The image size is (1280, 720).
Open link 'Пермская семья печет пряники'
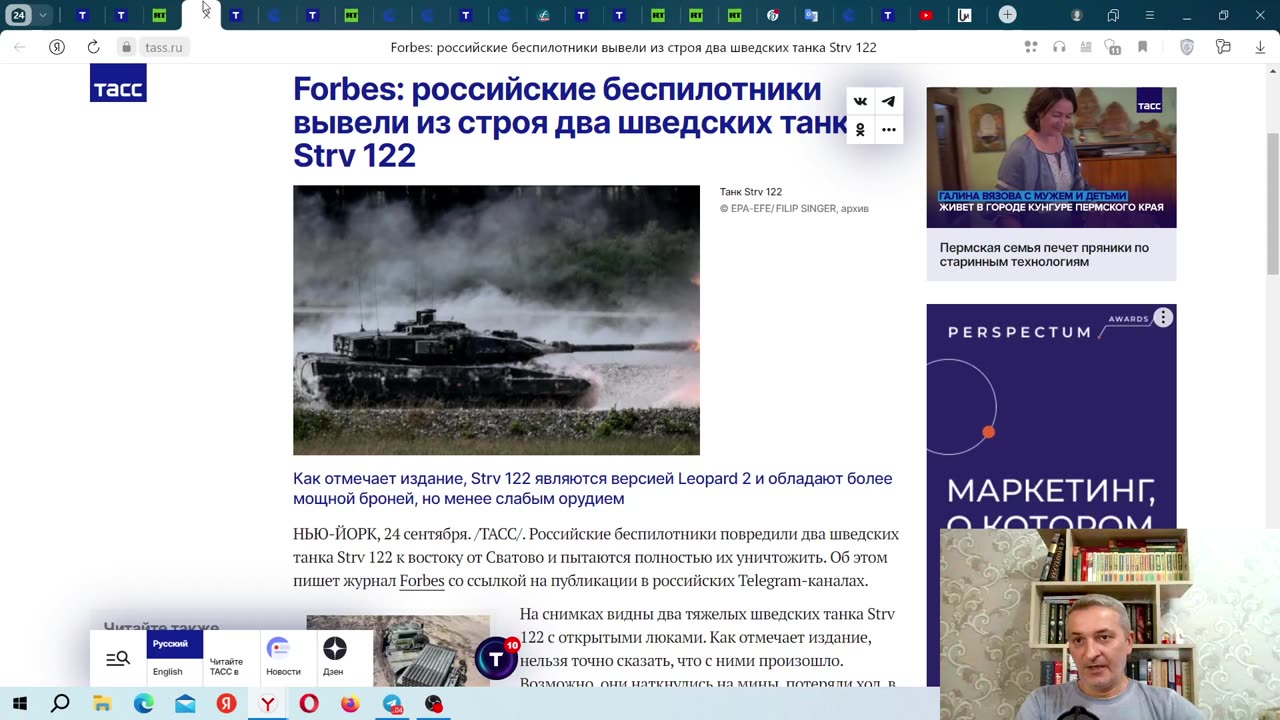tap(1044, 255)
